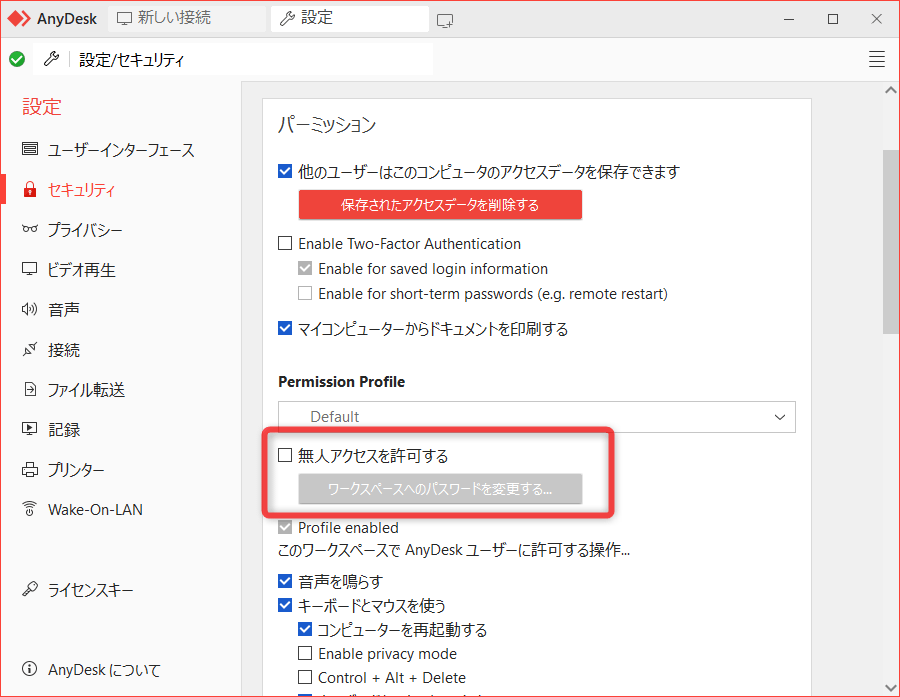Open a new session tab with the plus-monitor icon
Viewport: 900px width, 697px height.
pos(445,21)
